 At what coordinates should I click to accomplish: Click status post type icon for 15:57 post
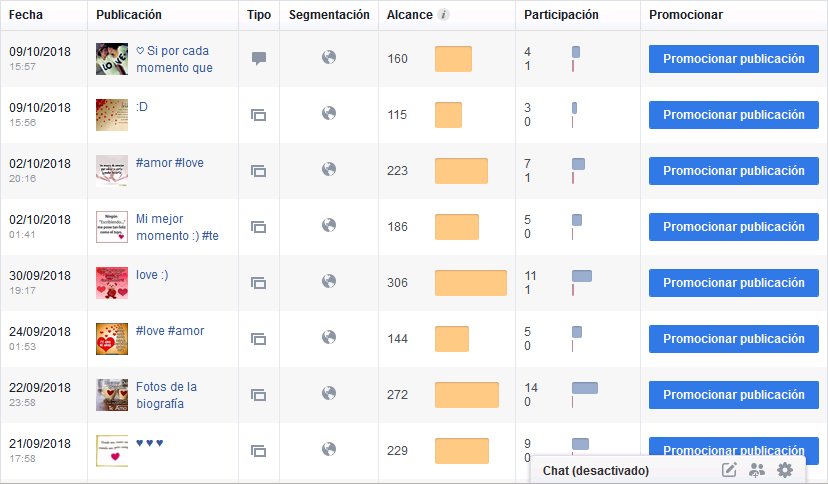tap(259, 58)
